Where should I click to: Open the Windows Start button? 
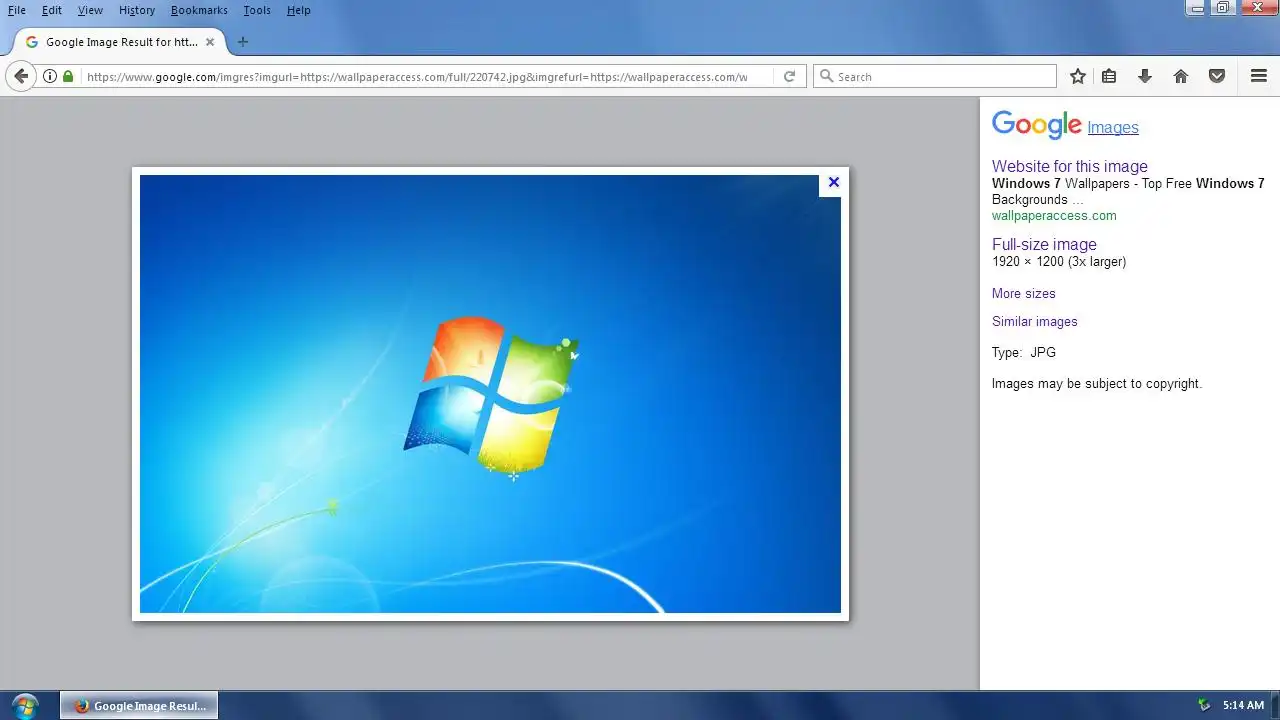[26, 705]
